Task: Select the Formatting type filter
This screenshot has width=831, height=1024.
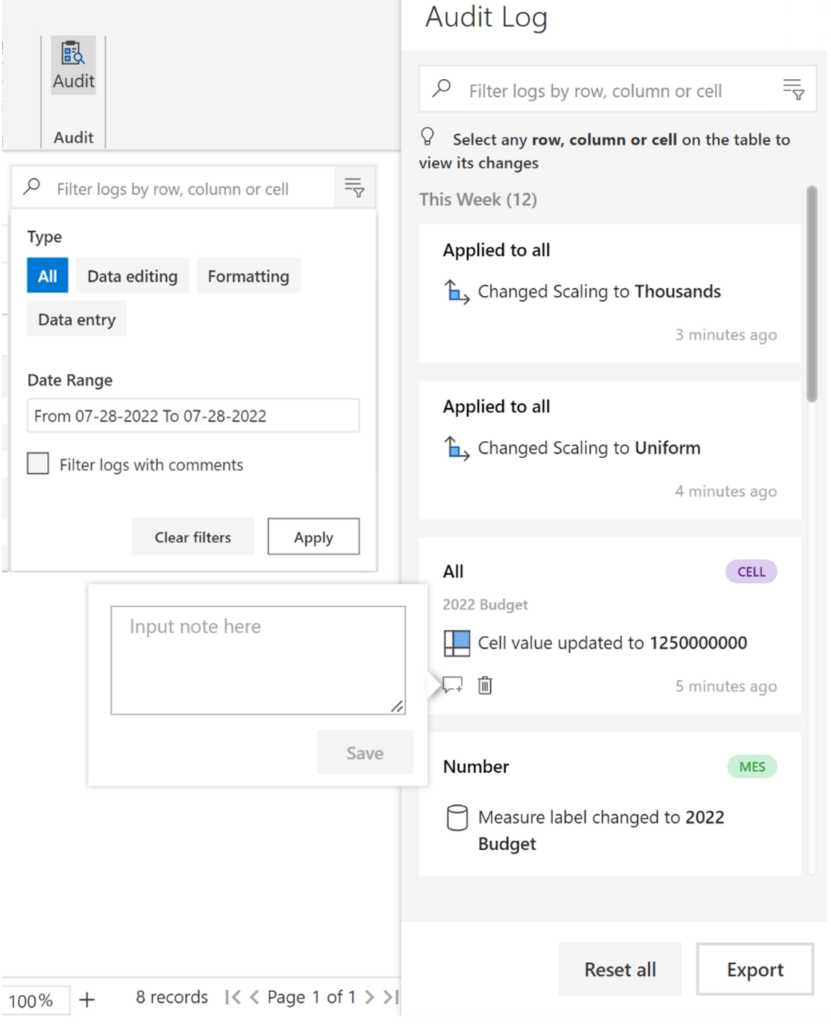Action: [248, 275]
